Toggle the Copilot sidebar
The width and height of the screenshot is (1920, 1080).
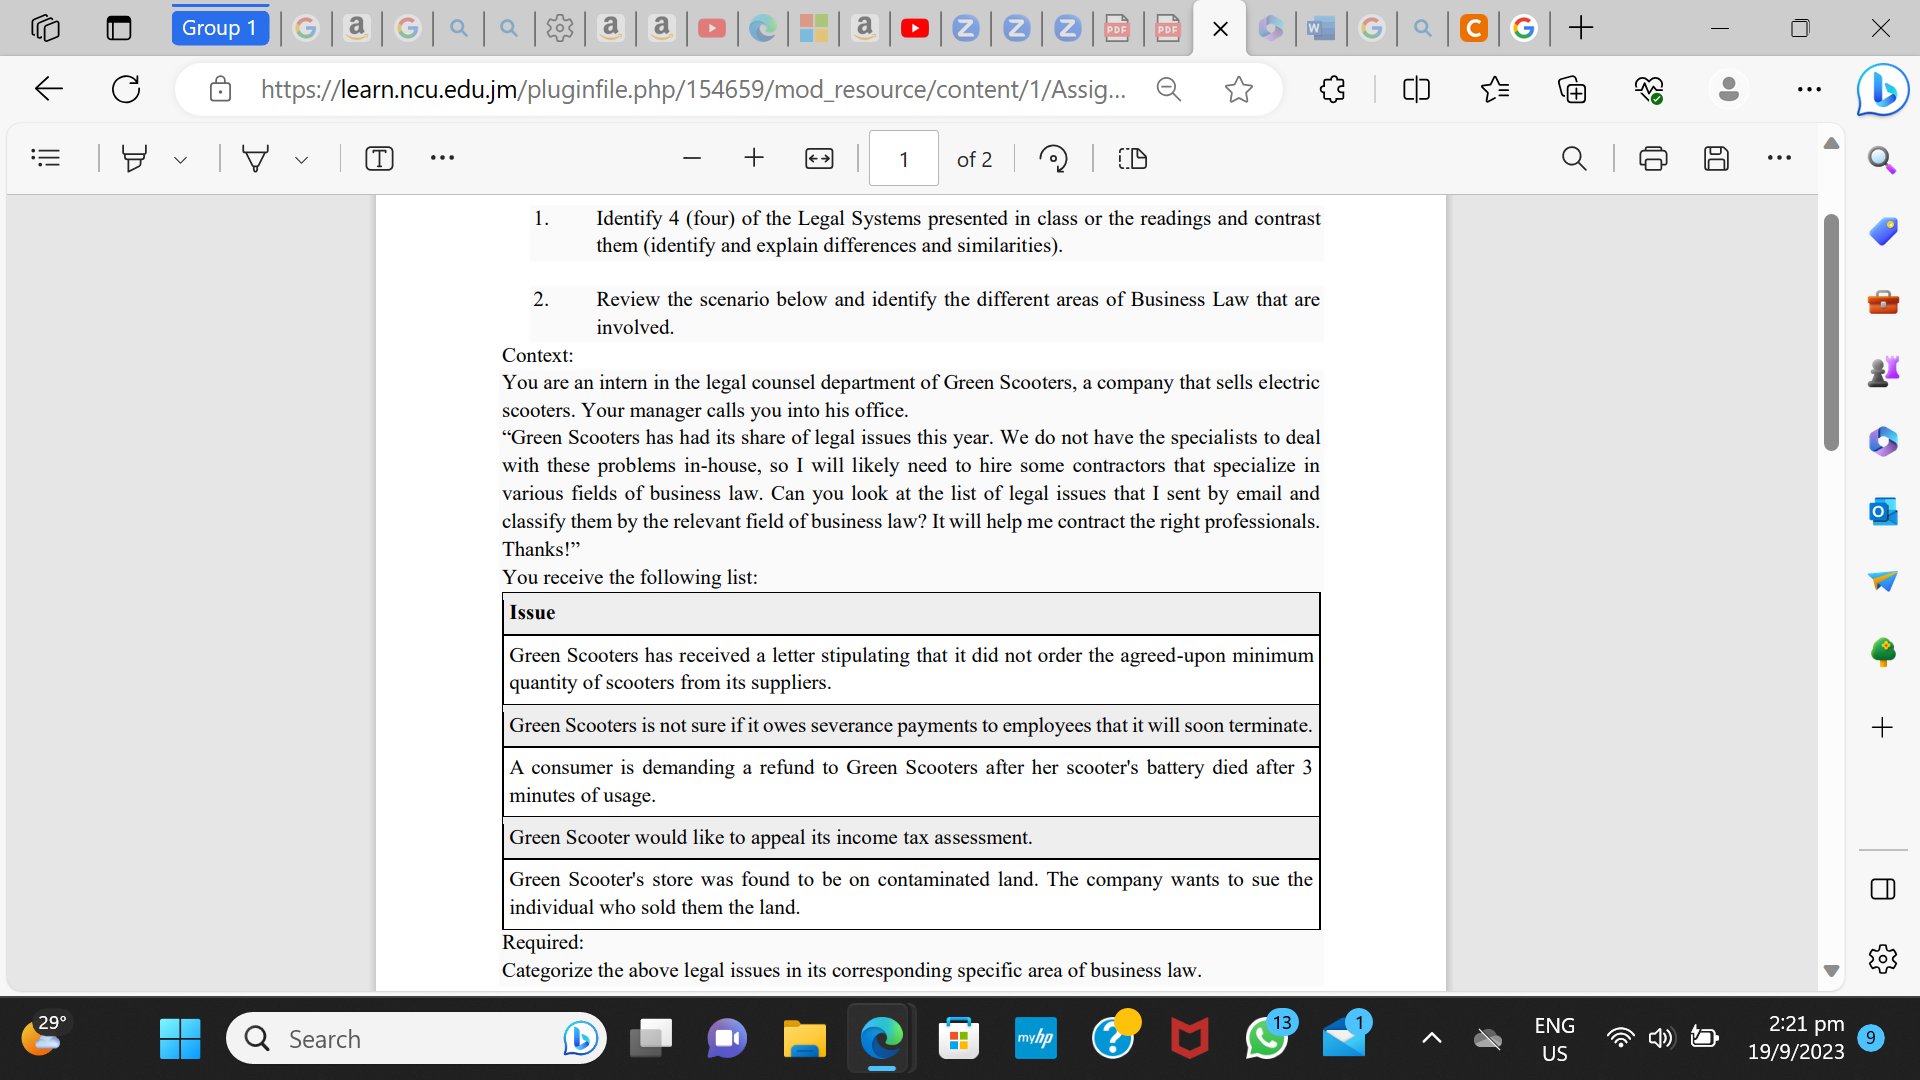coord(1884,90)
